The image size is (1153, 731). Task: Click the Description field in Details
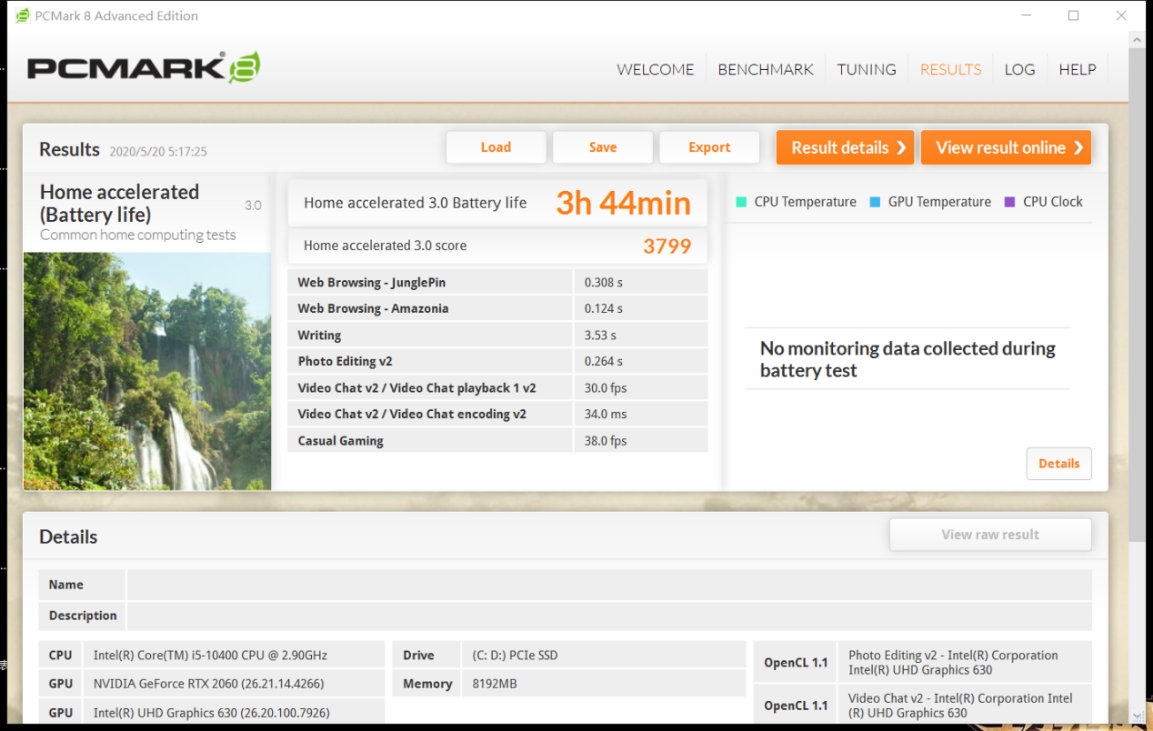(609, 616)
